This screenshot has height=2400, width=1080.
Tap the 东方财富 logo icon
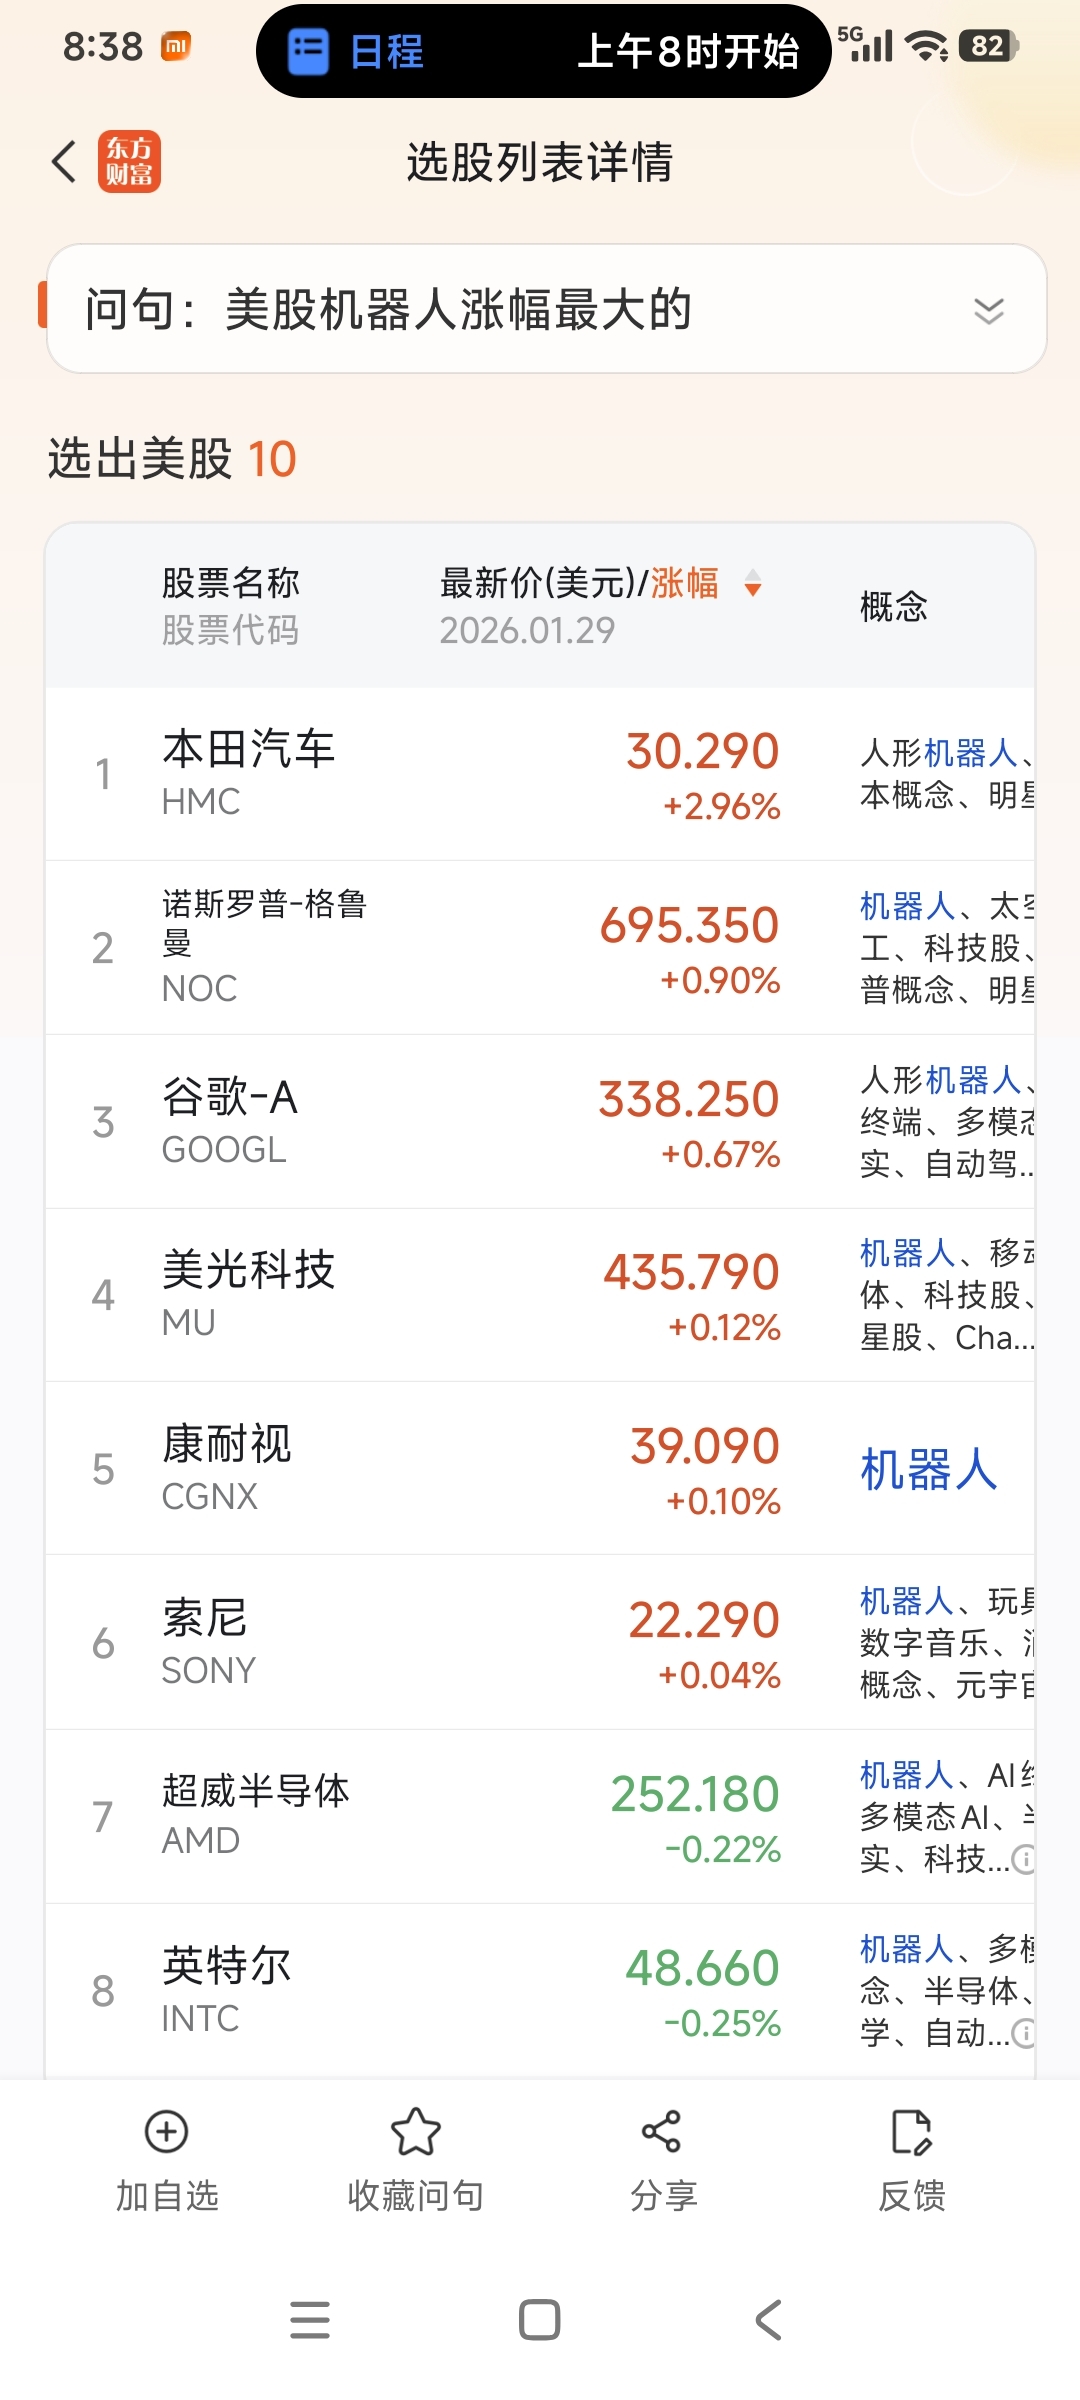pos(129,161)
